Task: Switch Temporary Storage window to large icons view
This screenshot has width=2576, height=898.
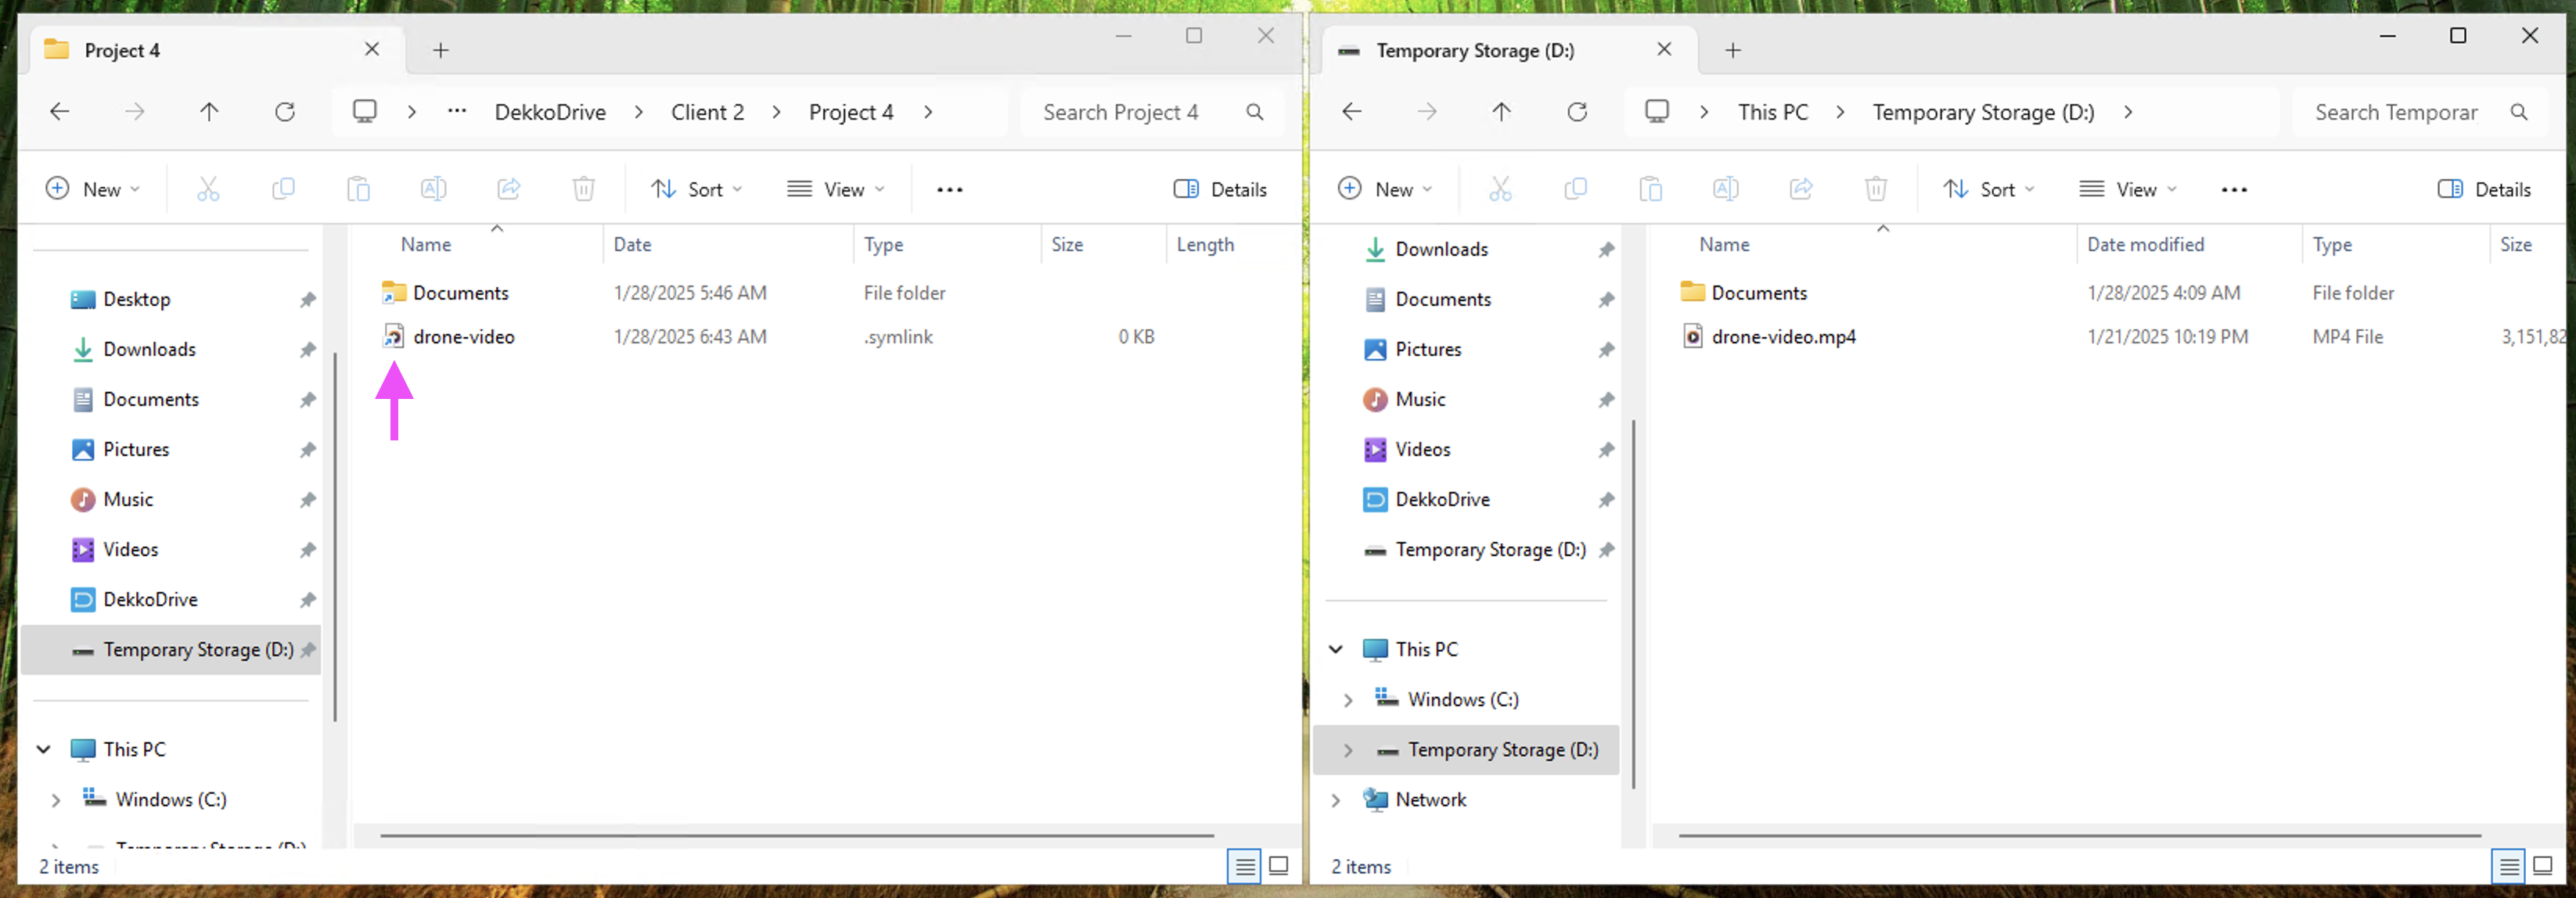Action: (2543, 866)
